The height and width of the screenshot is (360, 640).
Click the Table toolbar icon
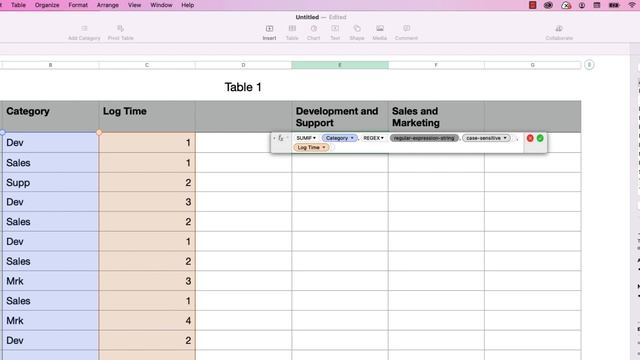click(x=292, y=29)
